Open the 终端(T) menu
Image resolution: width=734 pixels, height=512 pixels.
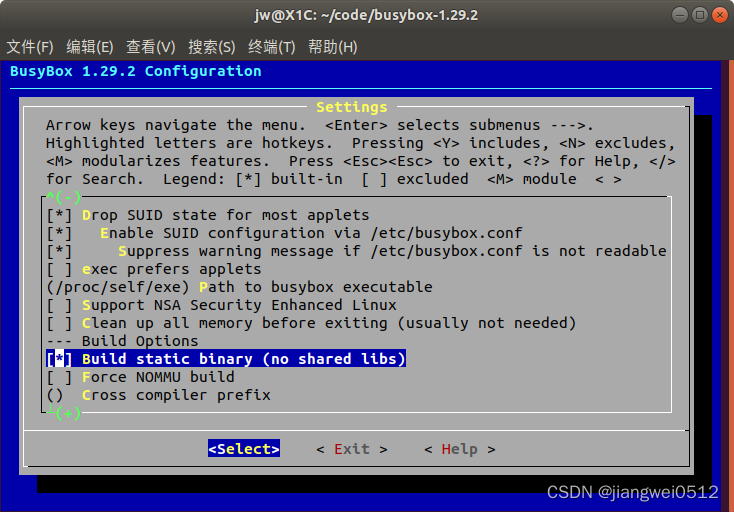coord(272,47)
